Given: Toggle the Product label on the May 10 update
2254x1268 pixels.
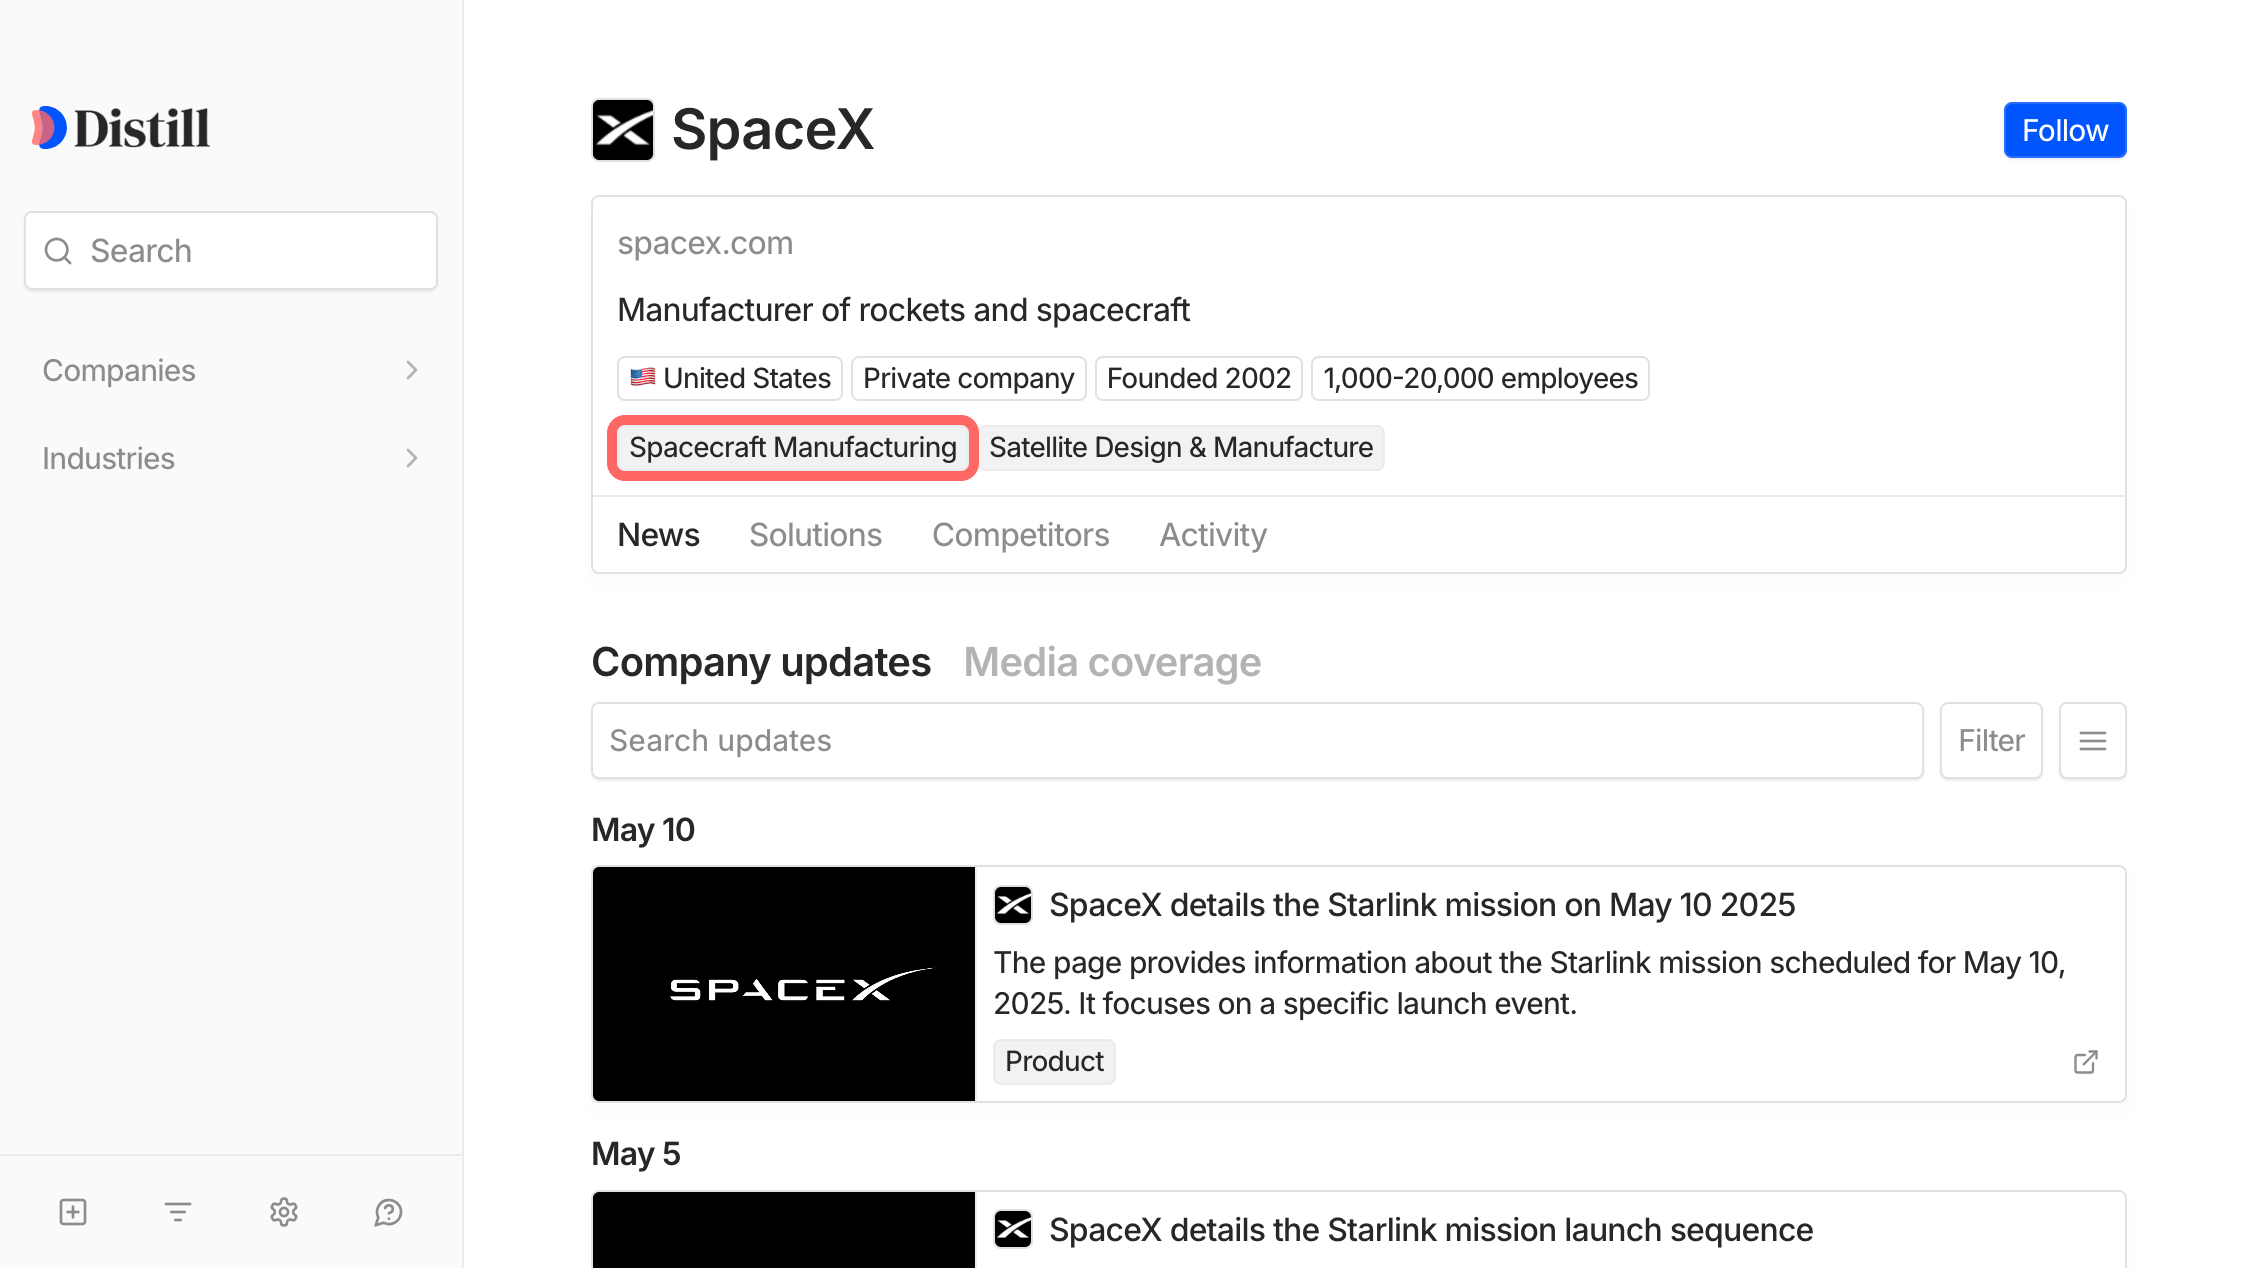Looking at the screenshot, I should 1054,1061.
